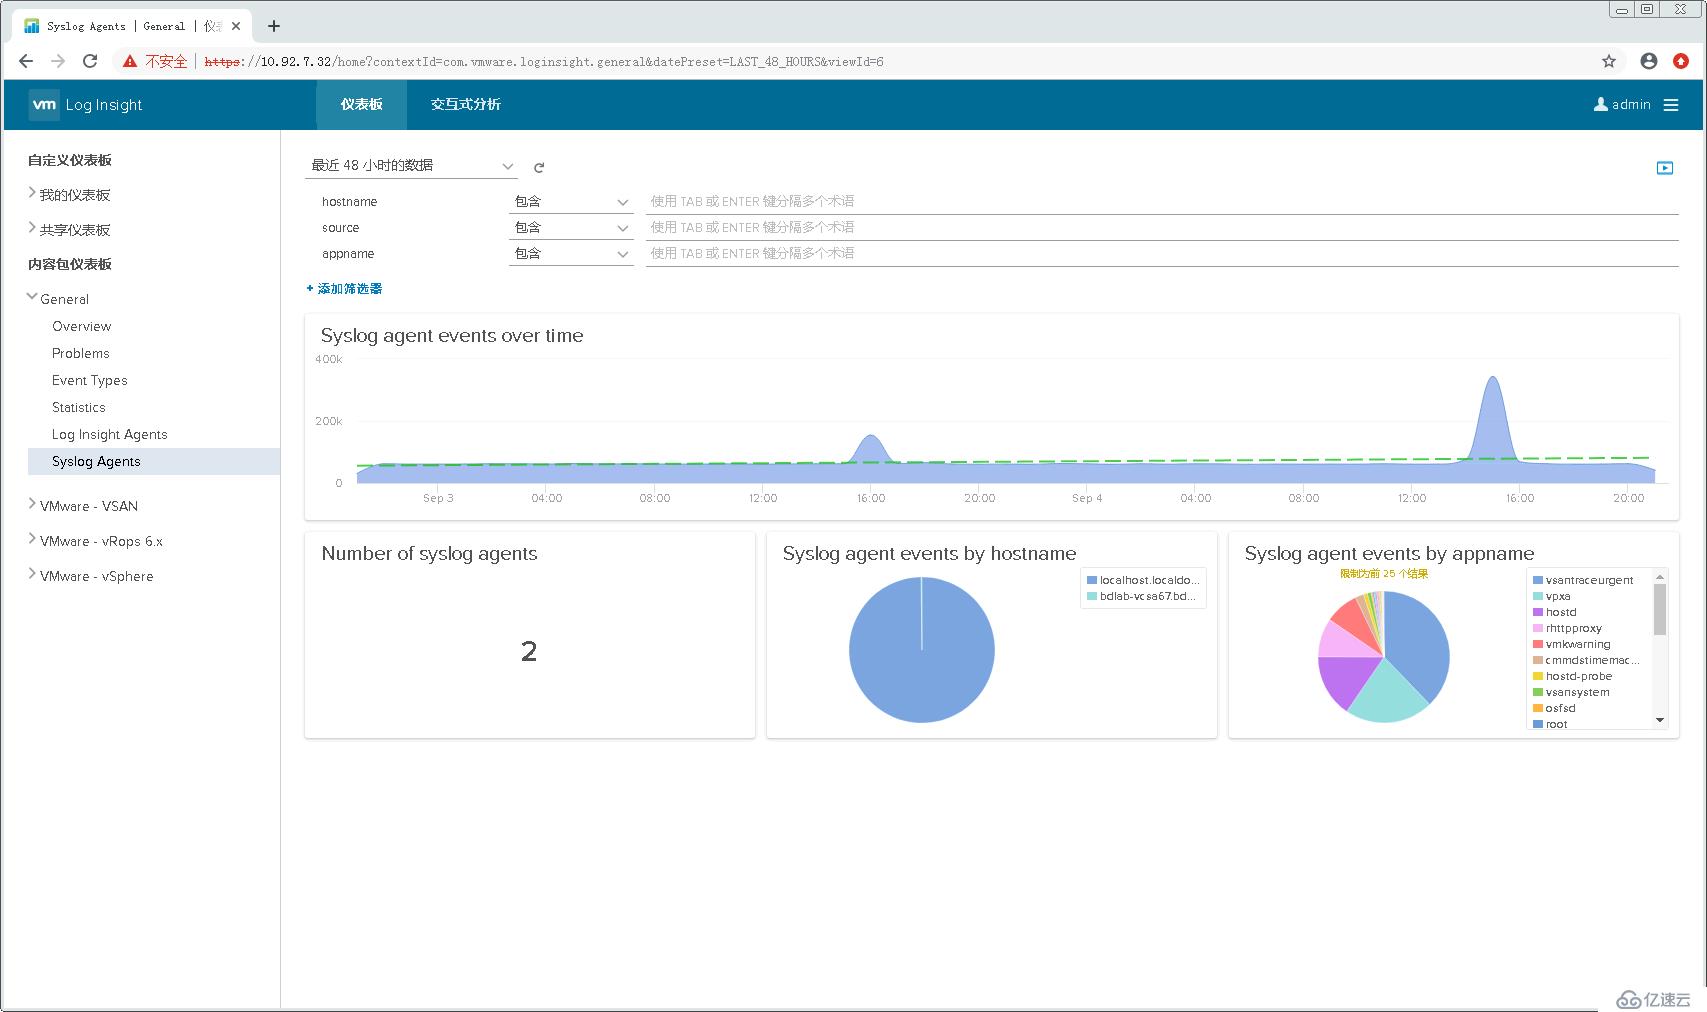The width and height of the screenshot is (1707, 1012).
Task: Select the Syslog Agents dashboard
Action: click(154, 461)
